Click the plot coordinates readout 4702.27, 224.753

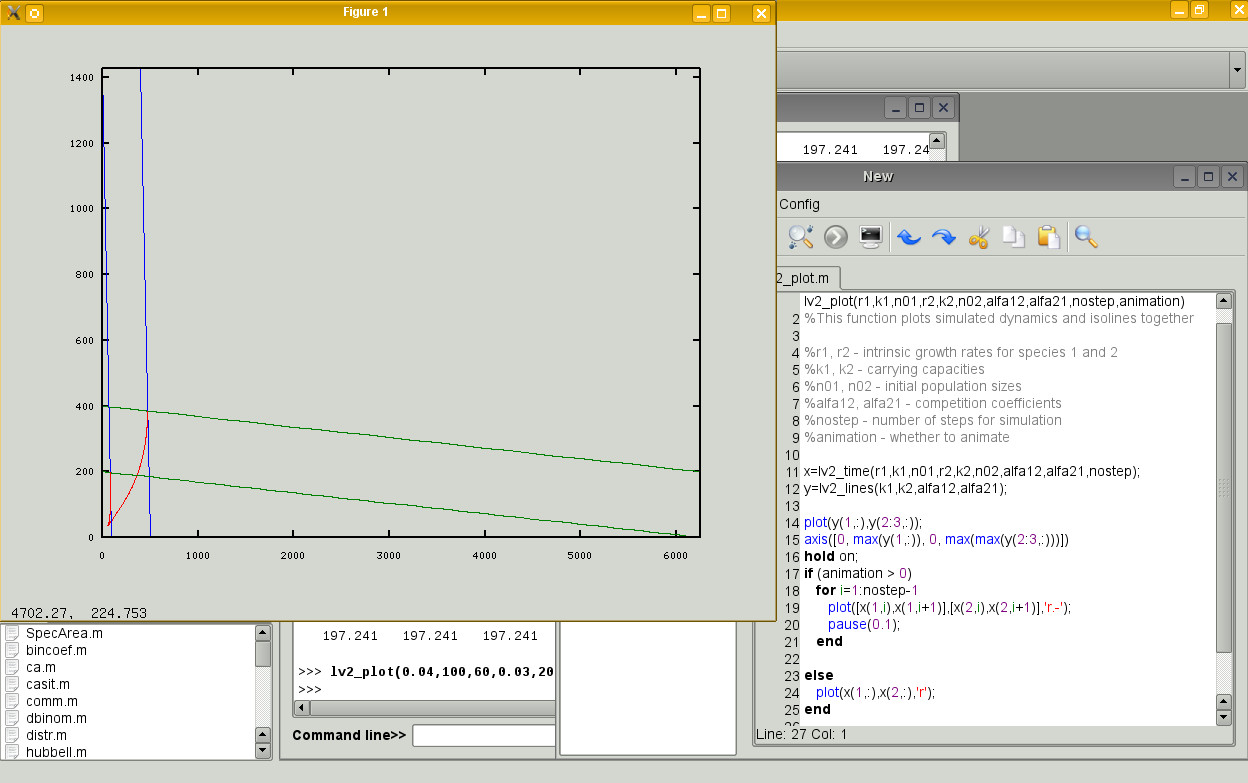79,612
